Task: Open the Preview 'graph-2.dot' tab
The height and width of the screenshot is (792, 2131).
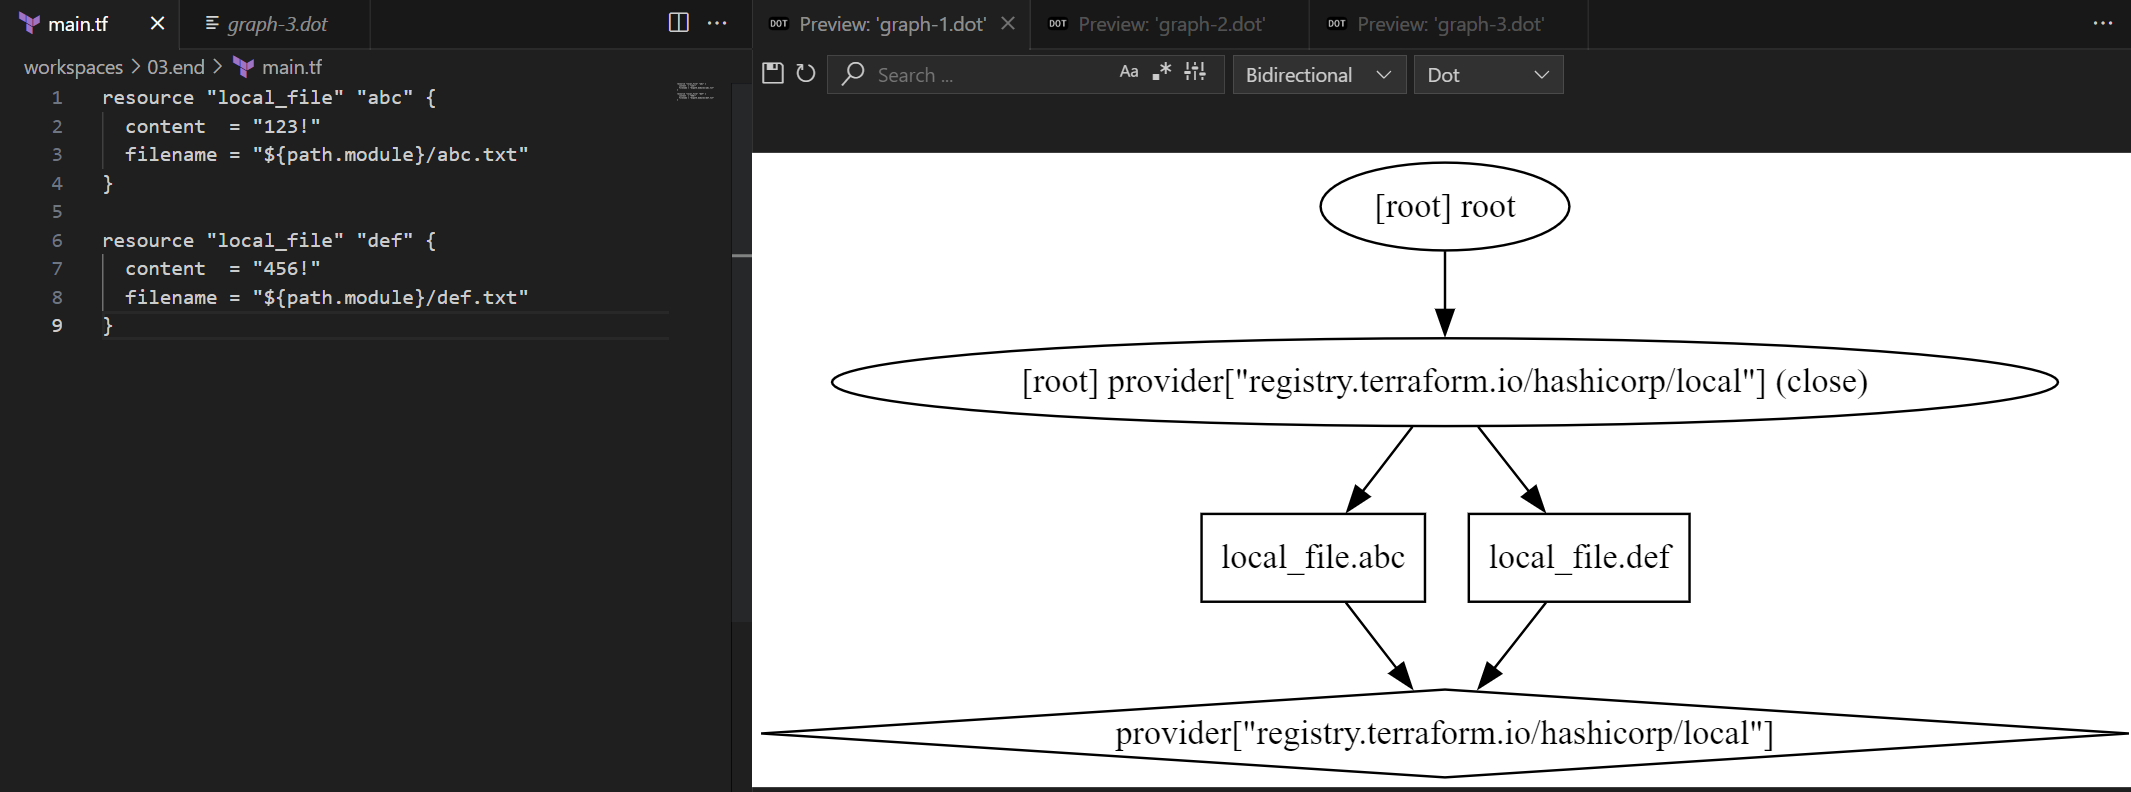Action: point(1171,24)
